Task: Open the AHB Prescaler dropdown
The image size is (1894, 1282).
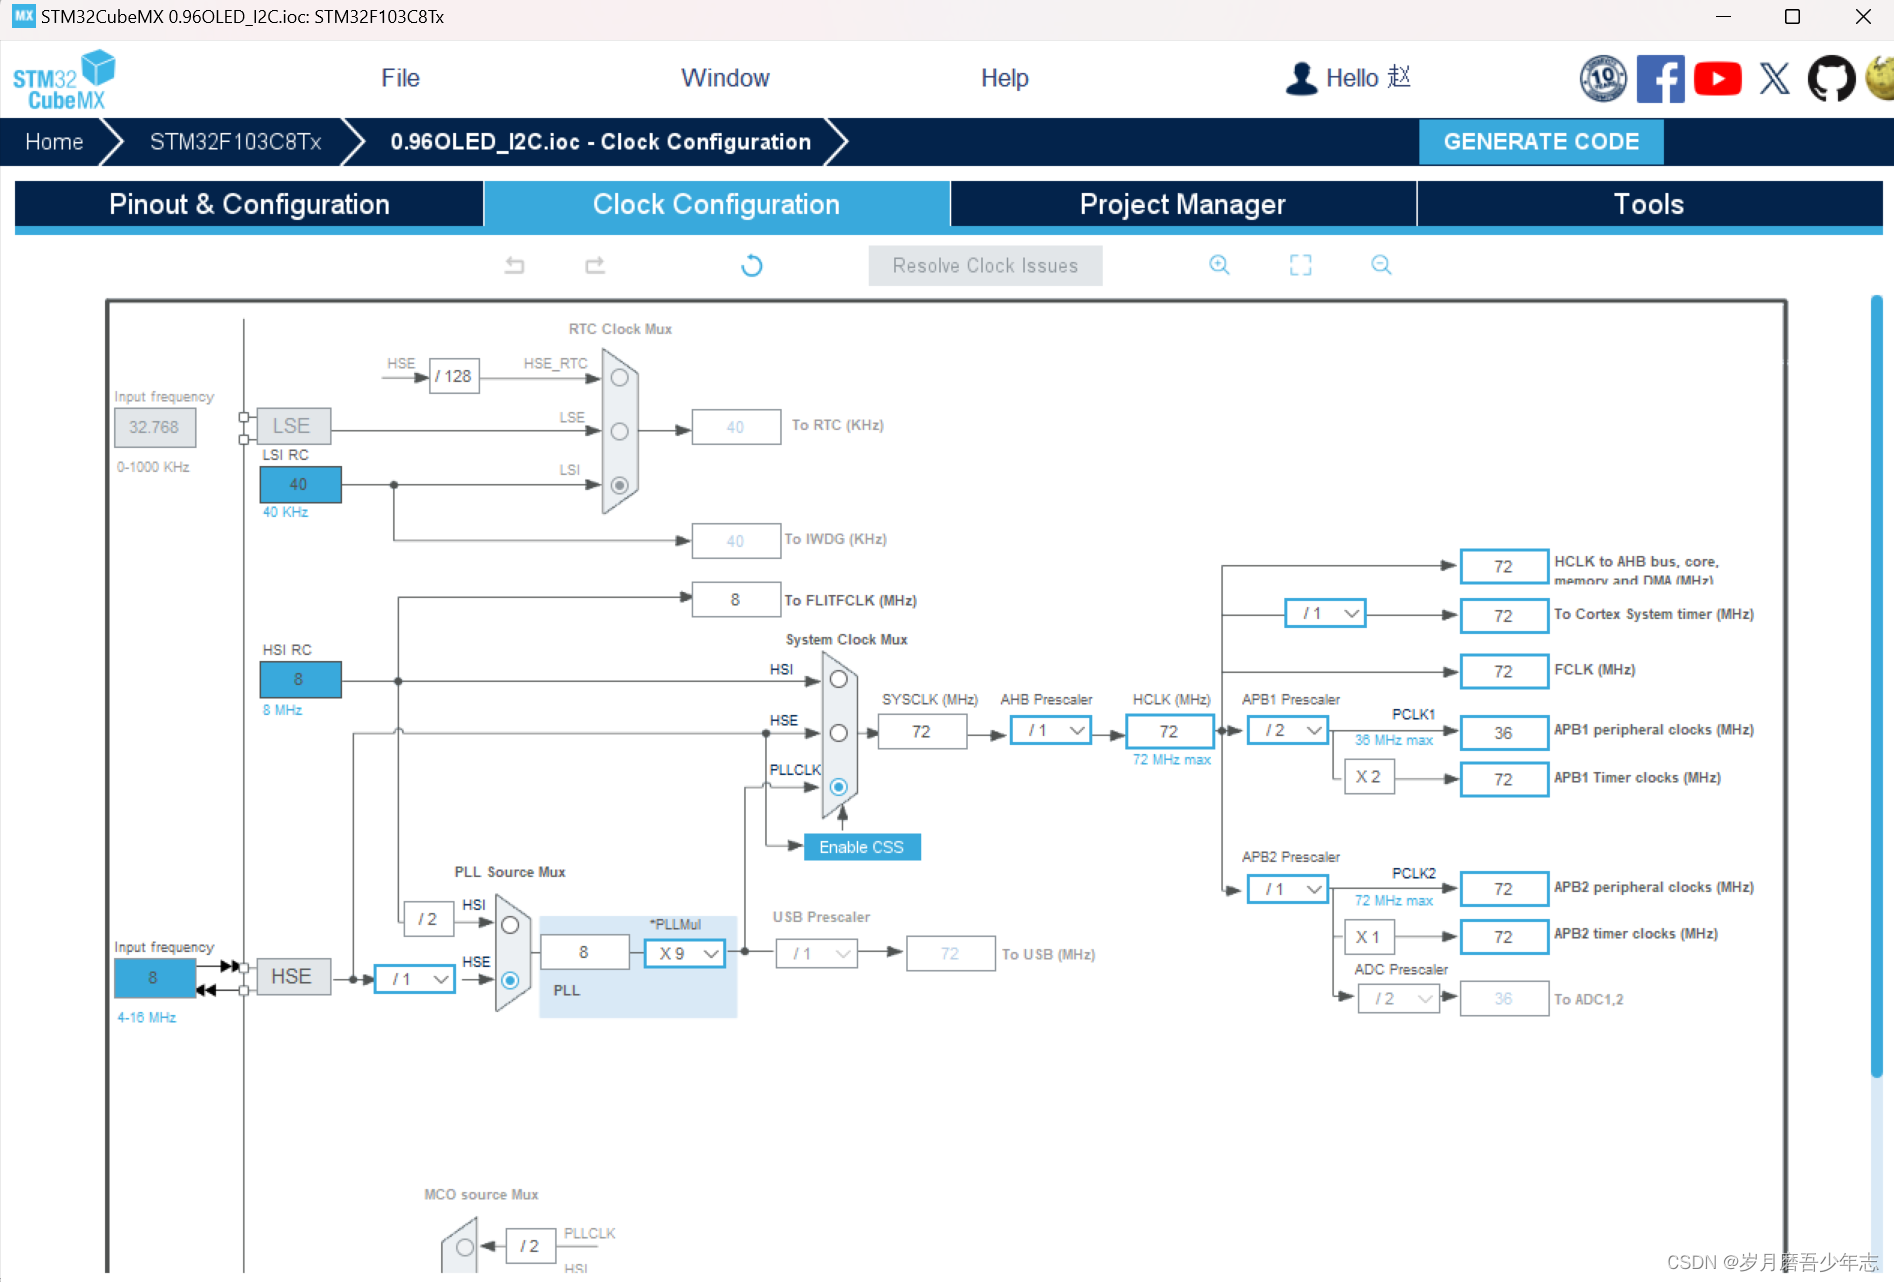Action: (1050, 731)
